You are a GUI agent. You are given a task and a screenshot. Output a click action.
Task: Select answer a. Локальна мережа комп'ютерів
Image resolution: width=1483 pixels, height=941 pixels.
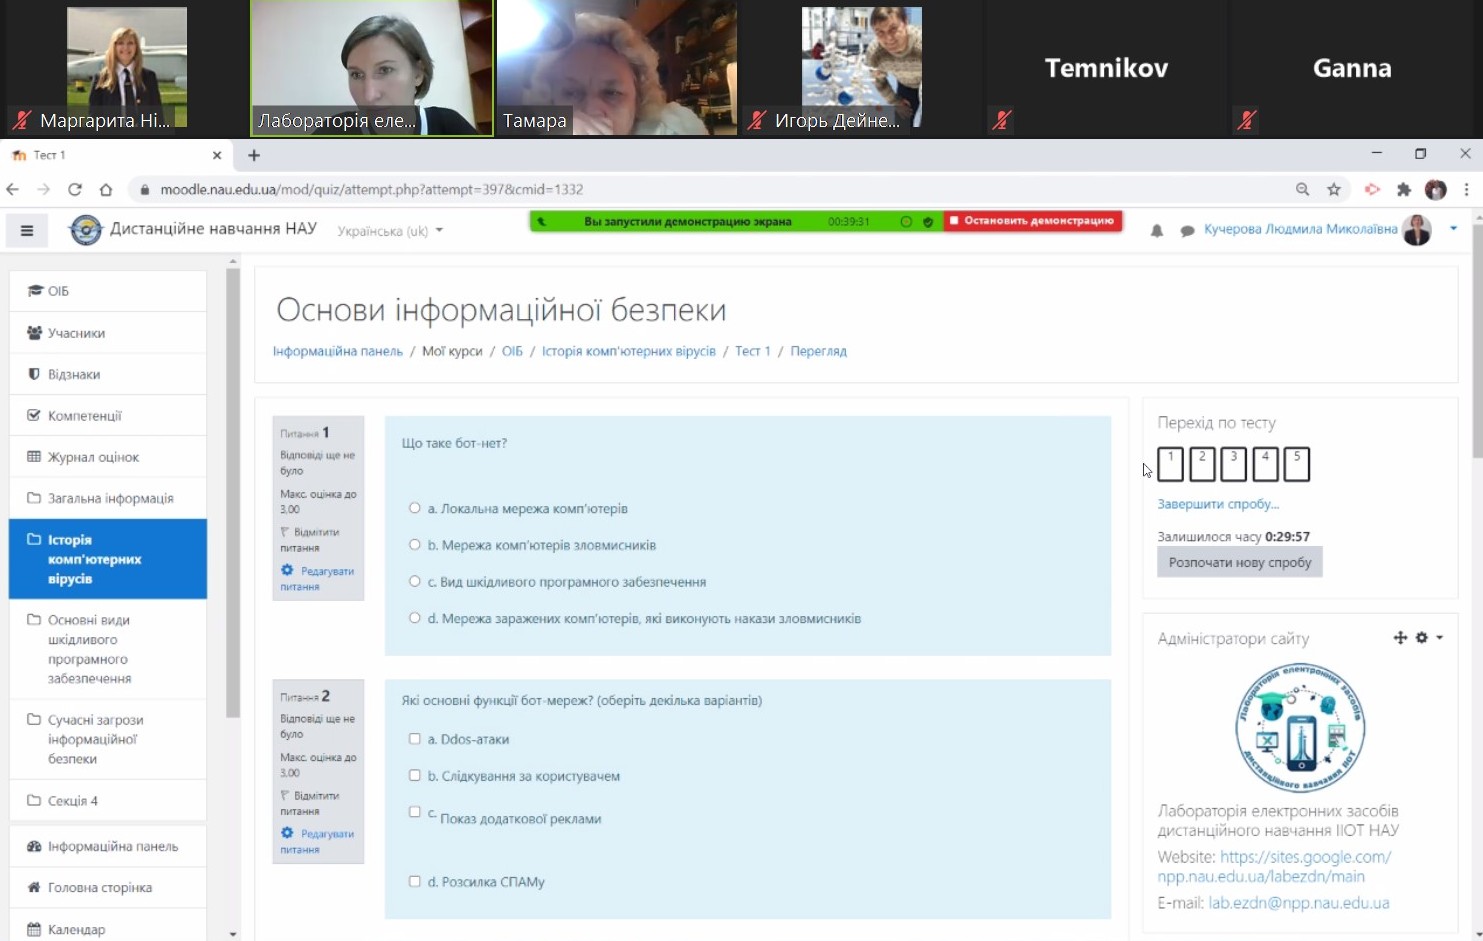415,508
